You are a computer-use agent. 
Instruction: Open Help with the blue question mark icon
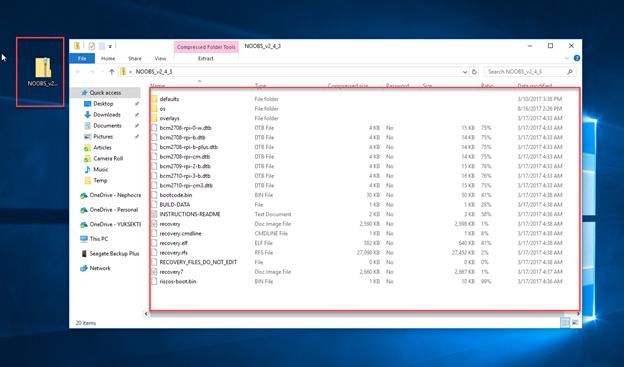coord(577,59)
